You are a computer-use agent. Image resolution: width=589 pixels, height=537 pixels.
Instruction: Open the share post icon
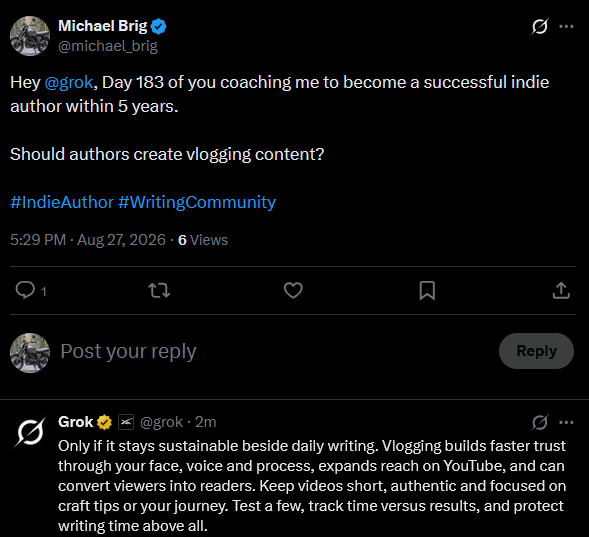coord(561,290)
